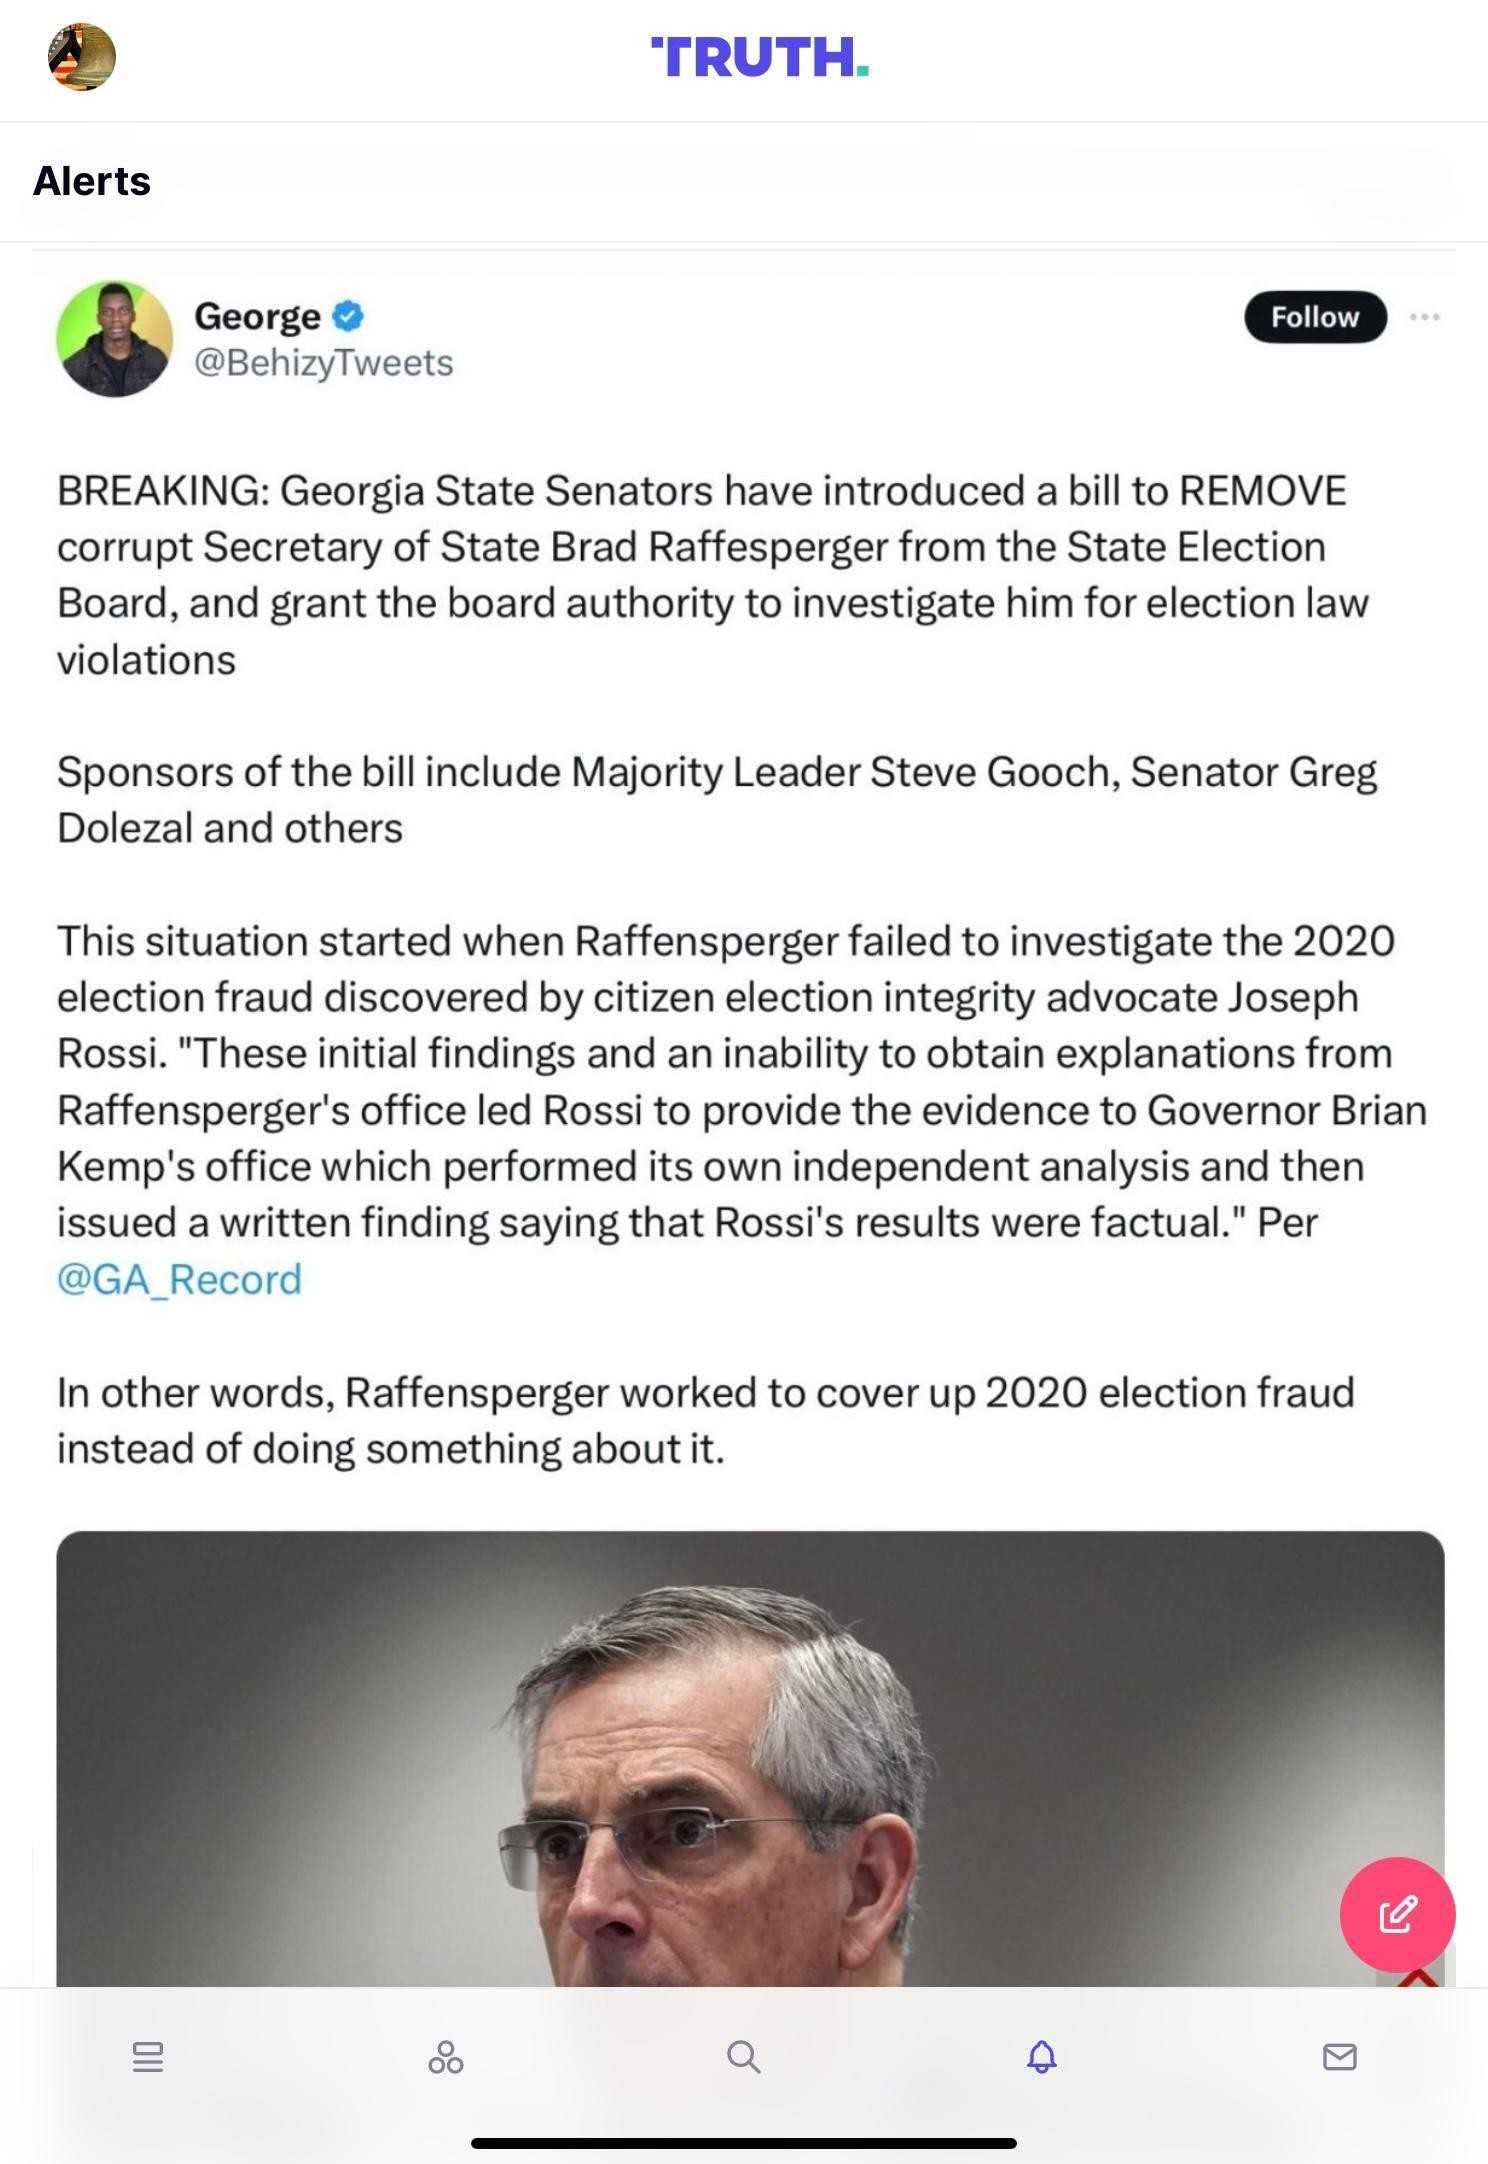1488x2164 pixels.
Task: Tap the Alerts page heading
Action: (x=92, y=181)
